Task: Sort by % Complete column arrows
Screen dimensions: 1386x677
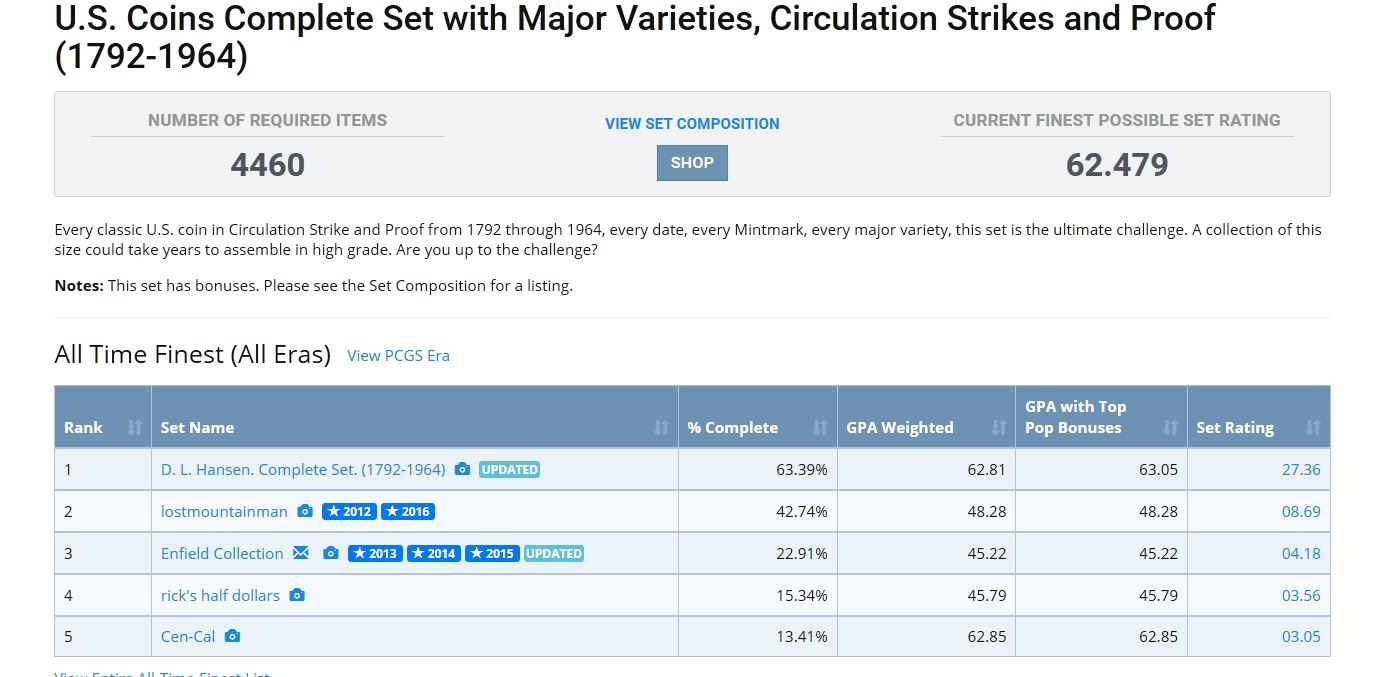Action: point(820,427)
